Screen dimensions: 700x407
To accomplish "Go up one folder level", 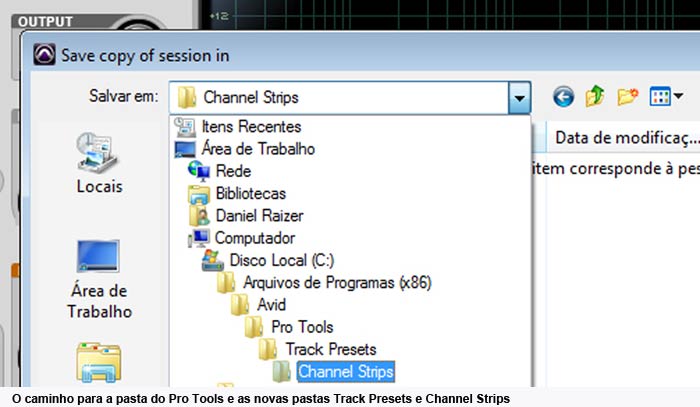I will tap(595, 96).
